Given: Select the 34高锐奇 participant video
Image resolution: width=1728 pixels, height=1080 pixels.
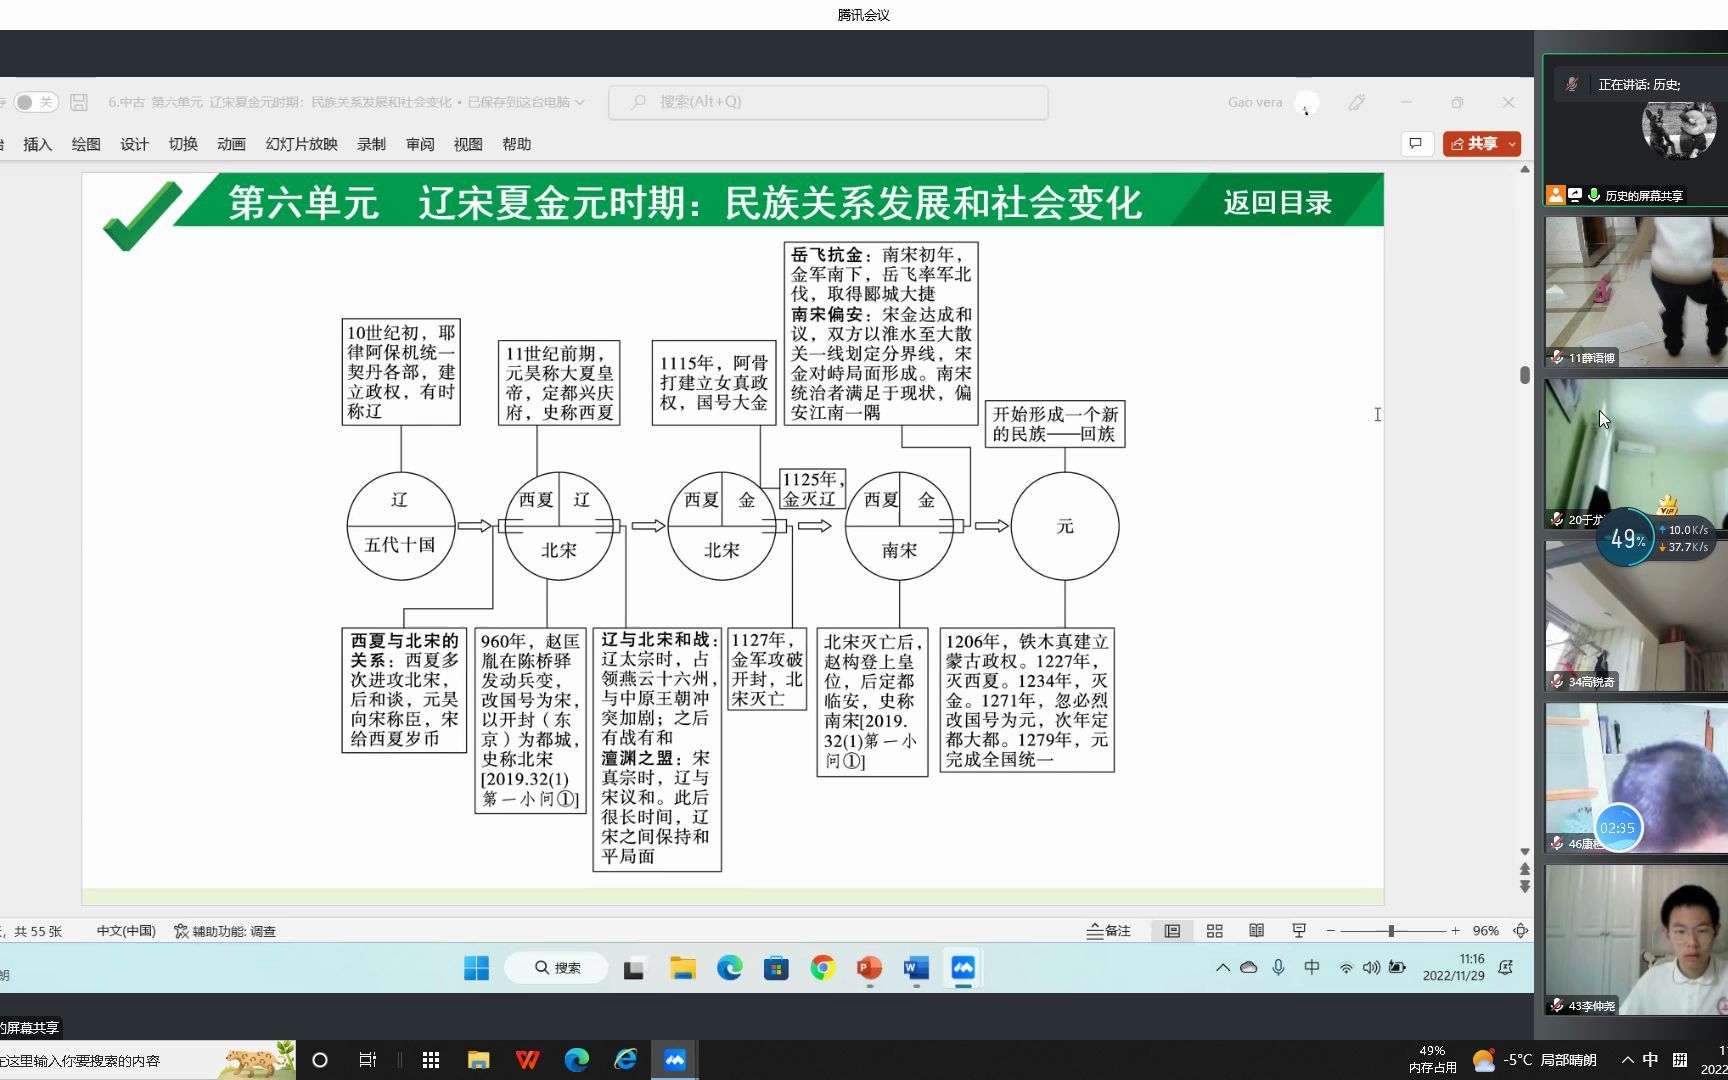Looking at the screenshot, I should 1636,616.
